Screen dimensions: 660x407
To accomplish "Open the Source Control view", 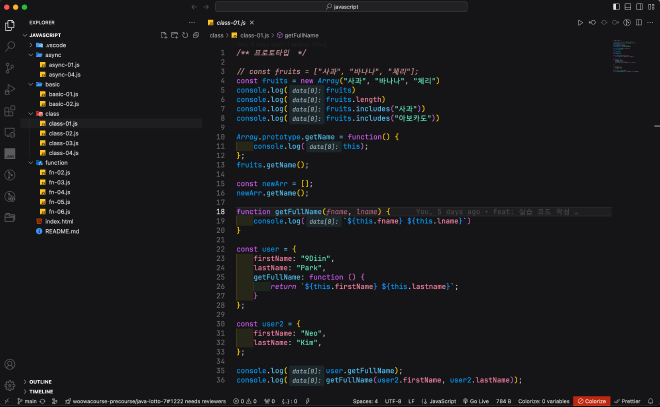I will pyautogui.click(x=9, y=68).
